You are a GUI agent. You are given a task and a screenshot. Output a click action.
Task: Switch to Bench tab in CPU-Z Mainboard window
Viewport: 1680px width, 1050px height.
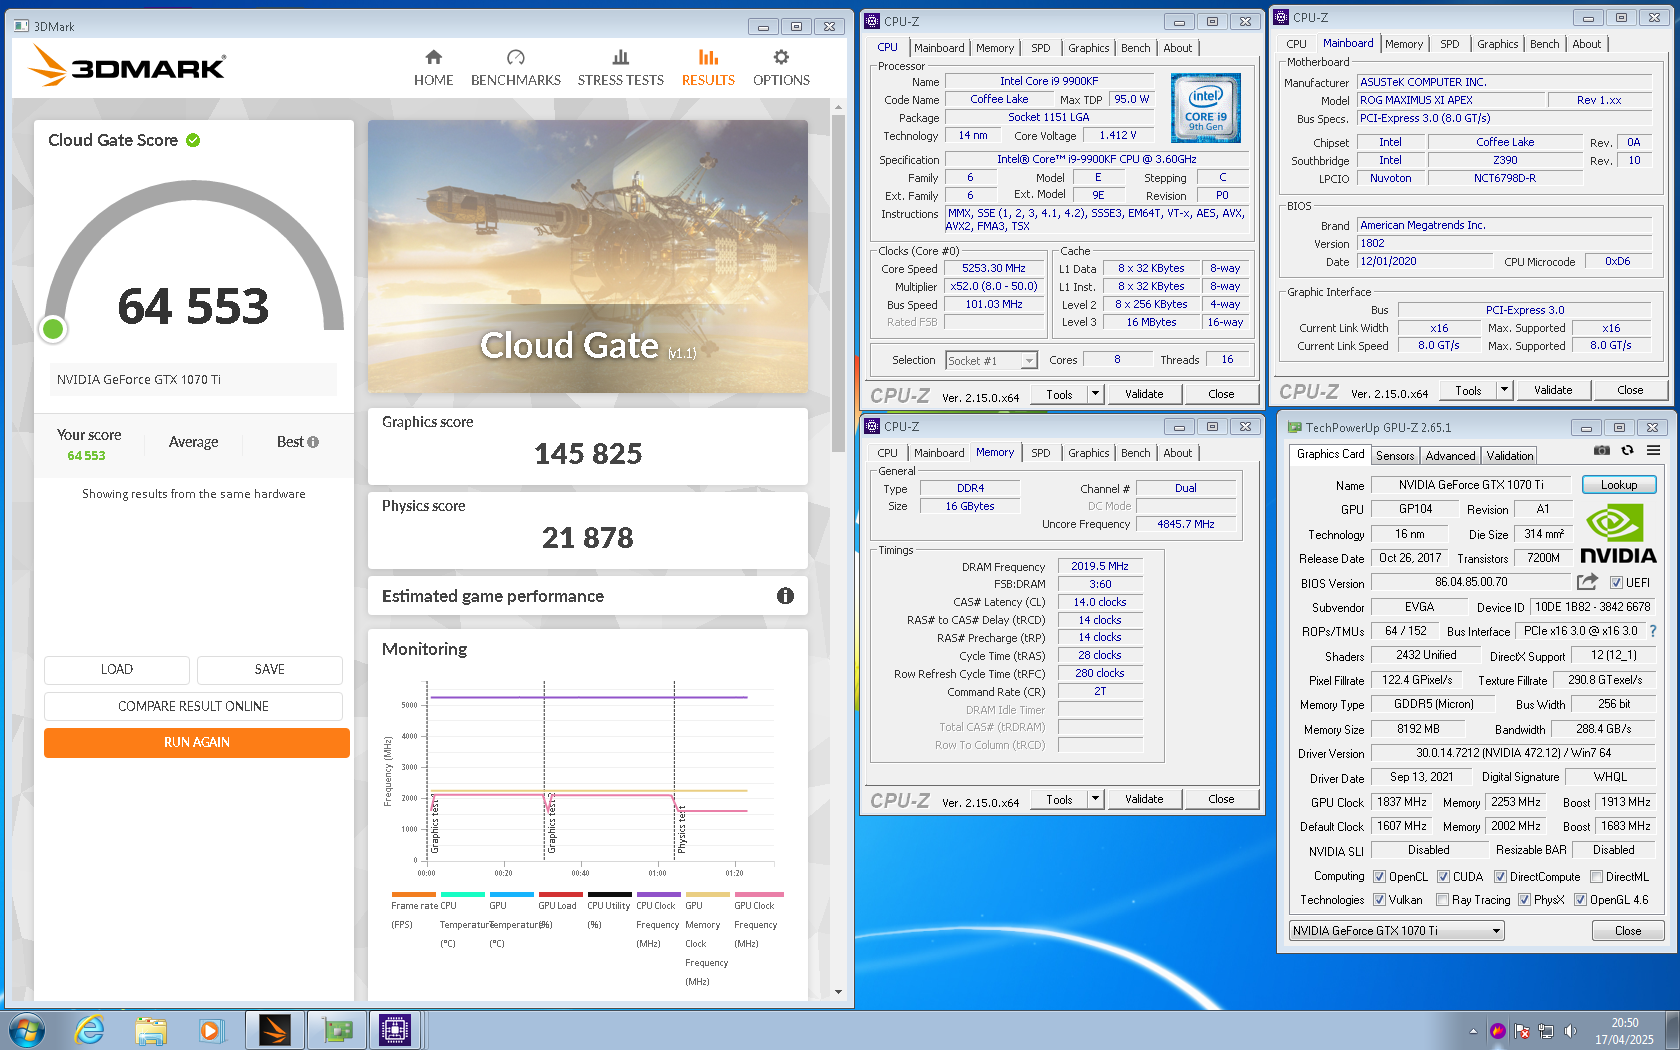point(1544,44)
